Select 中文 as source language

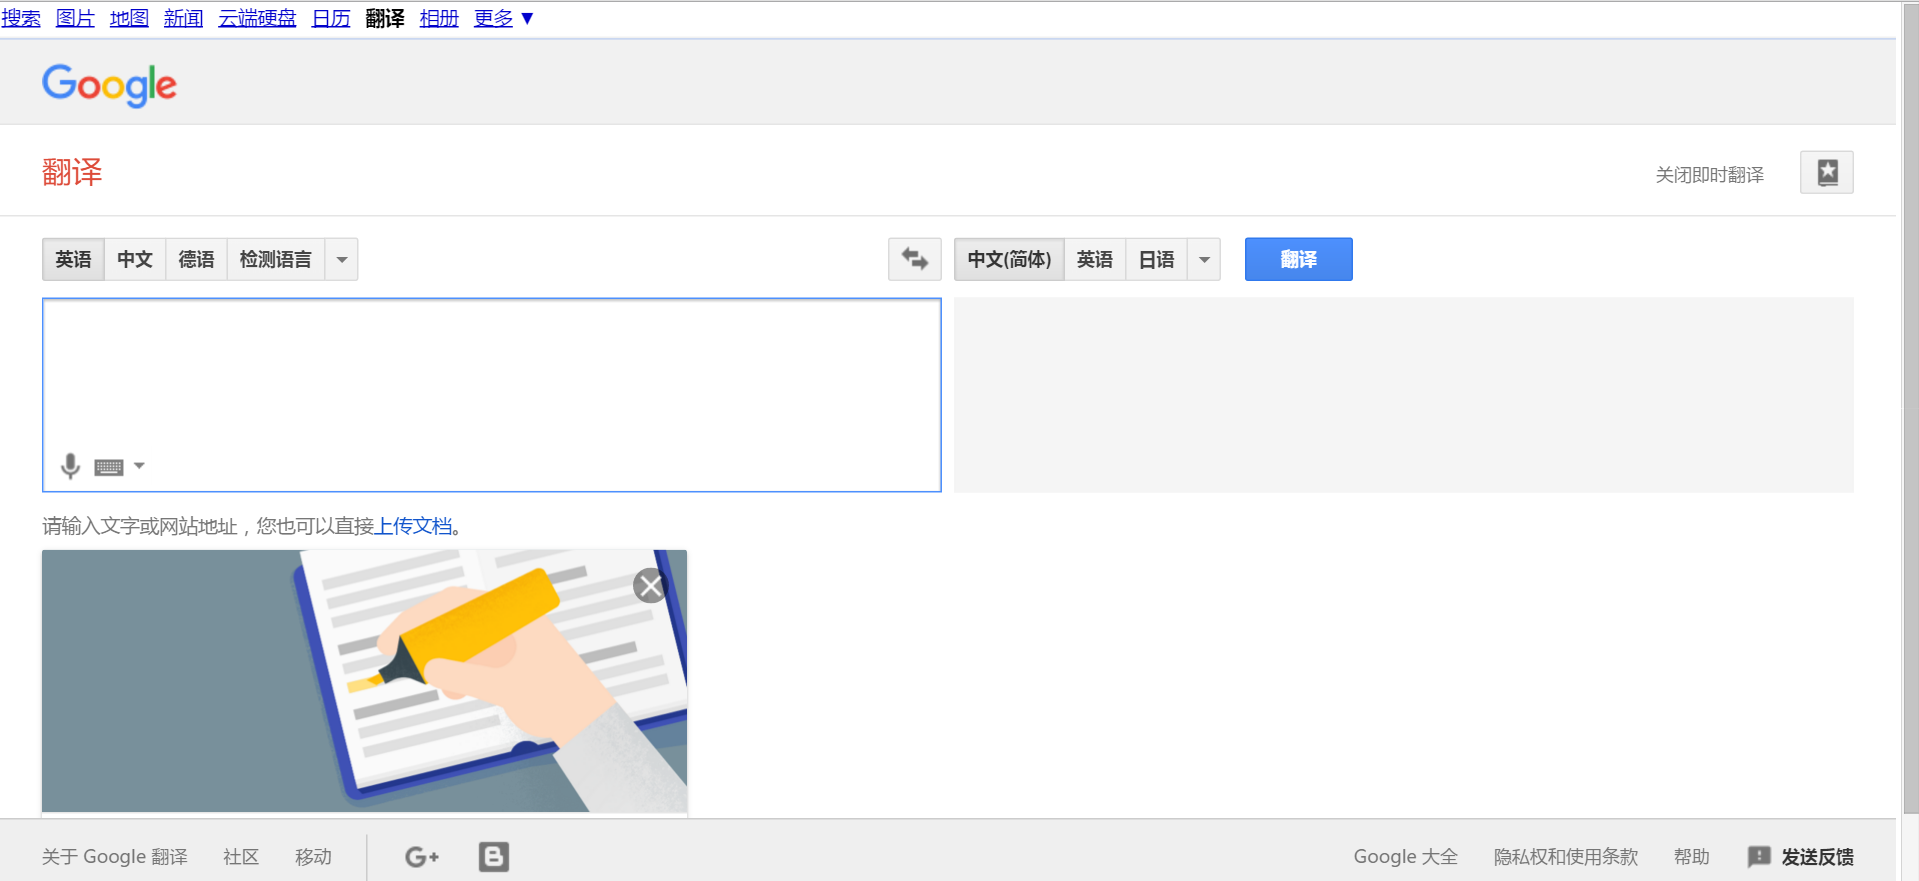point(135,259)
